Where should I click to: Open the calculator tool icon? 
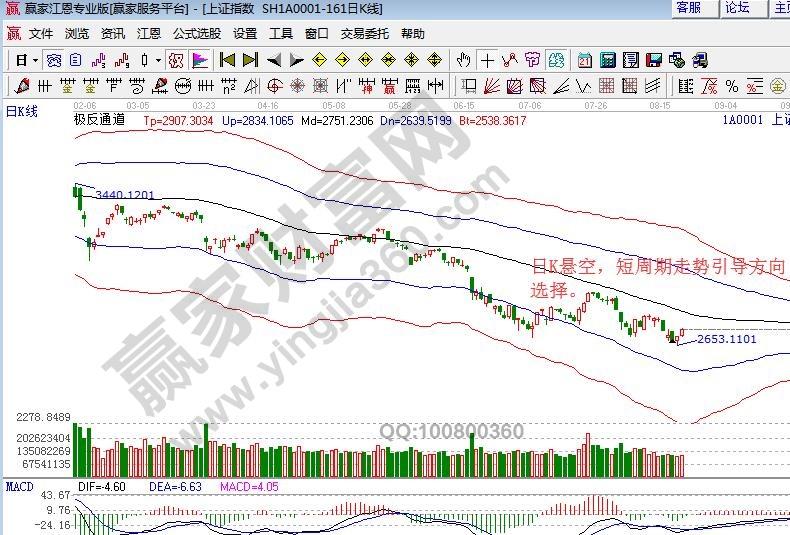click(607, 60)
